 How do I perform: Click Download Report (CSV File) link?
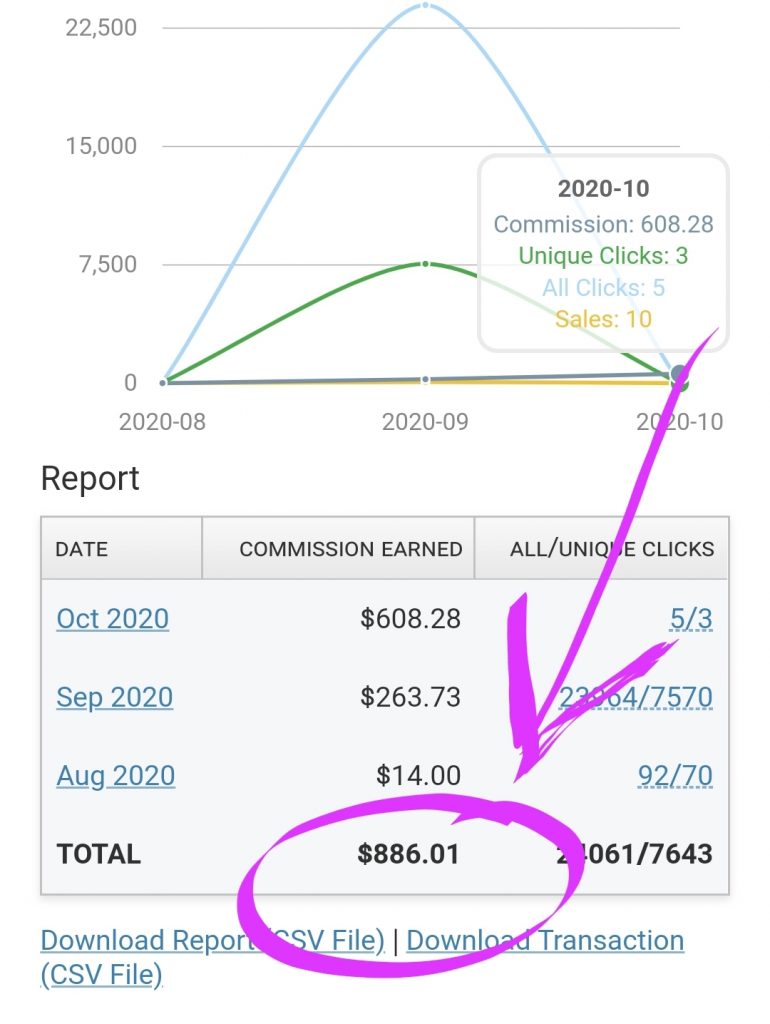tap(212, 940)
